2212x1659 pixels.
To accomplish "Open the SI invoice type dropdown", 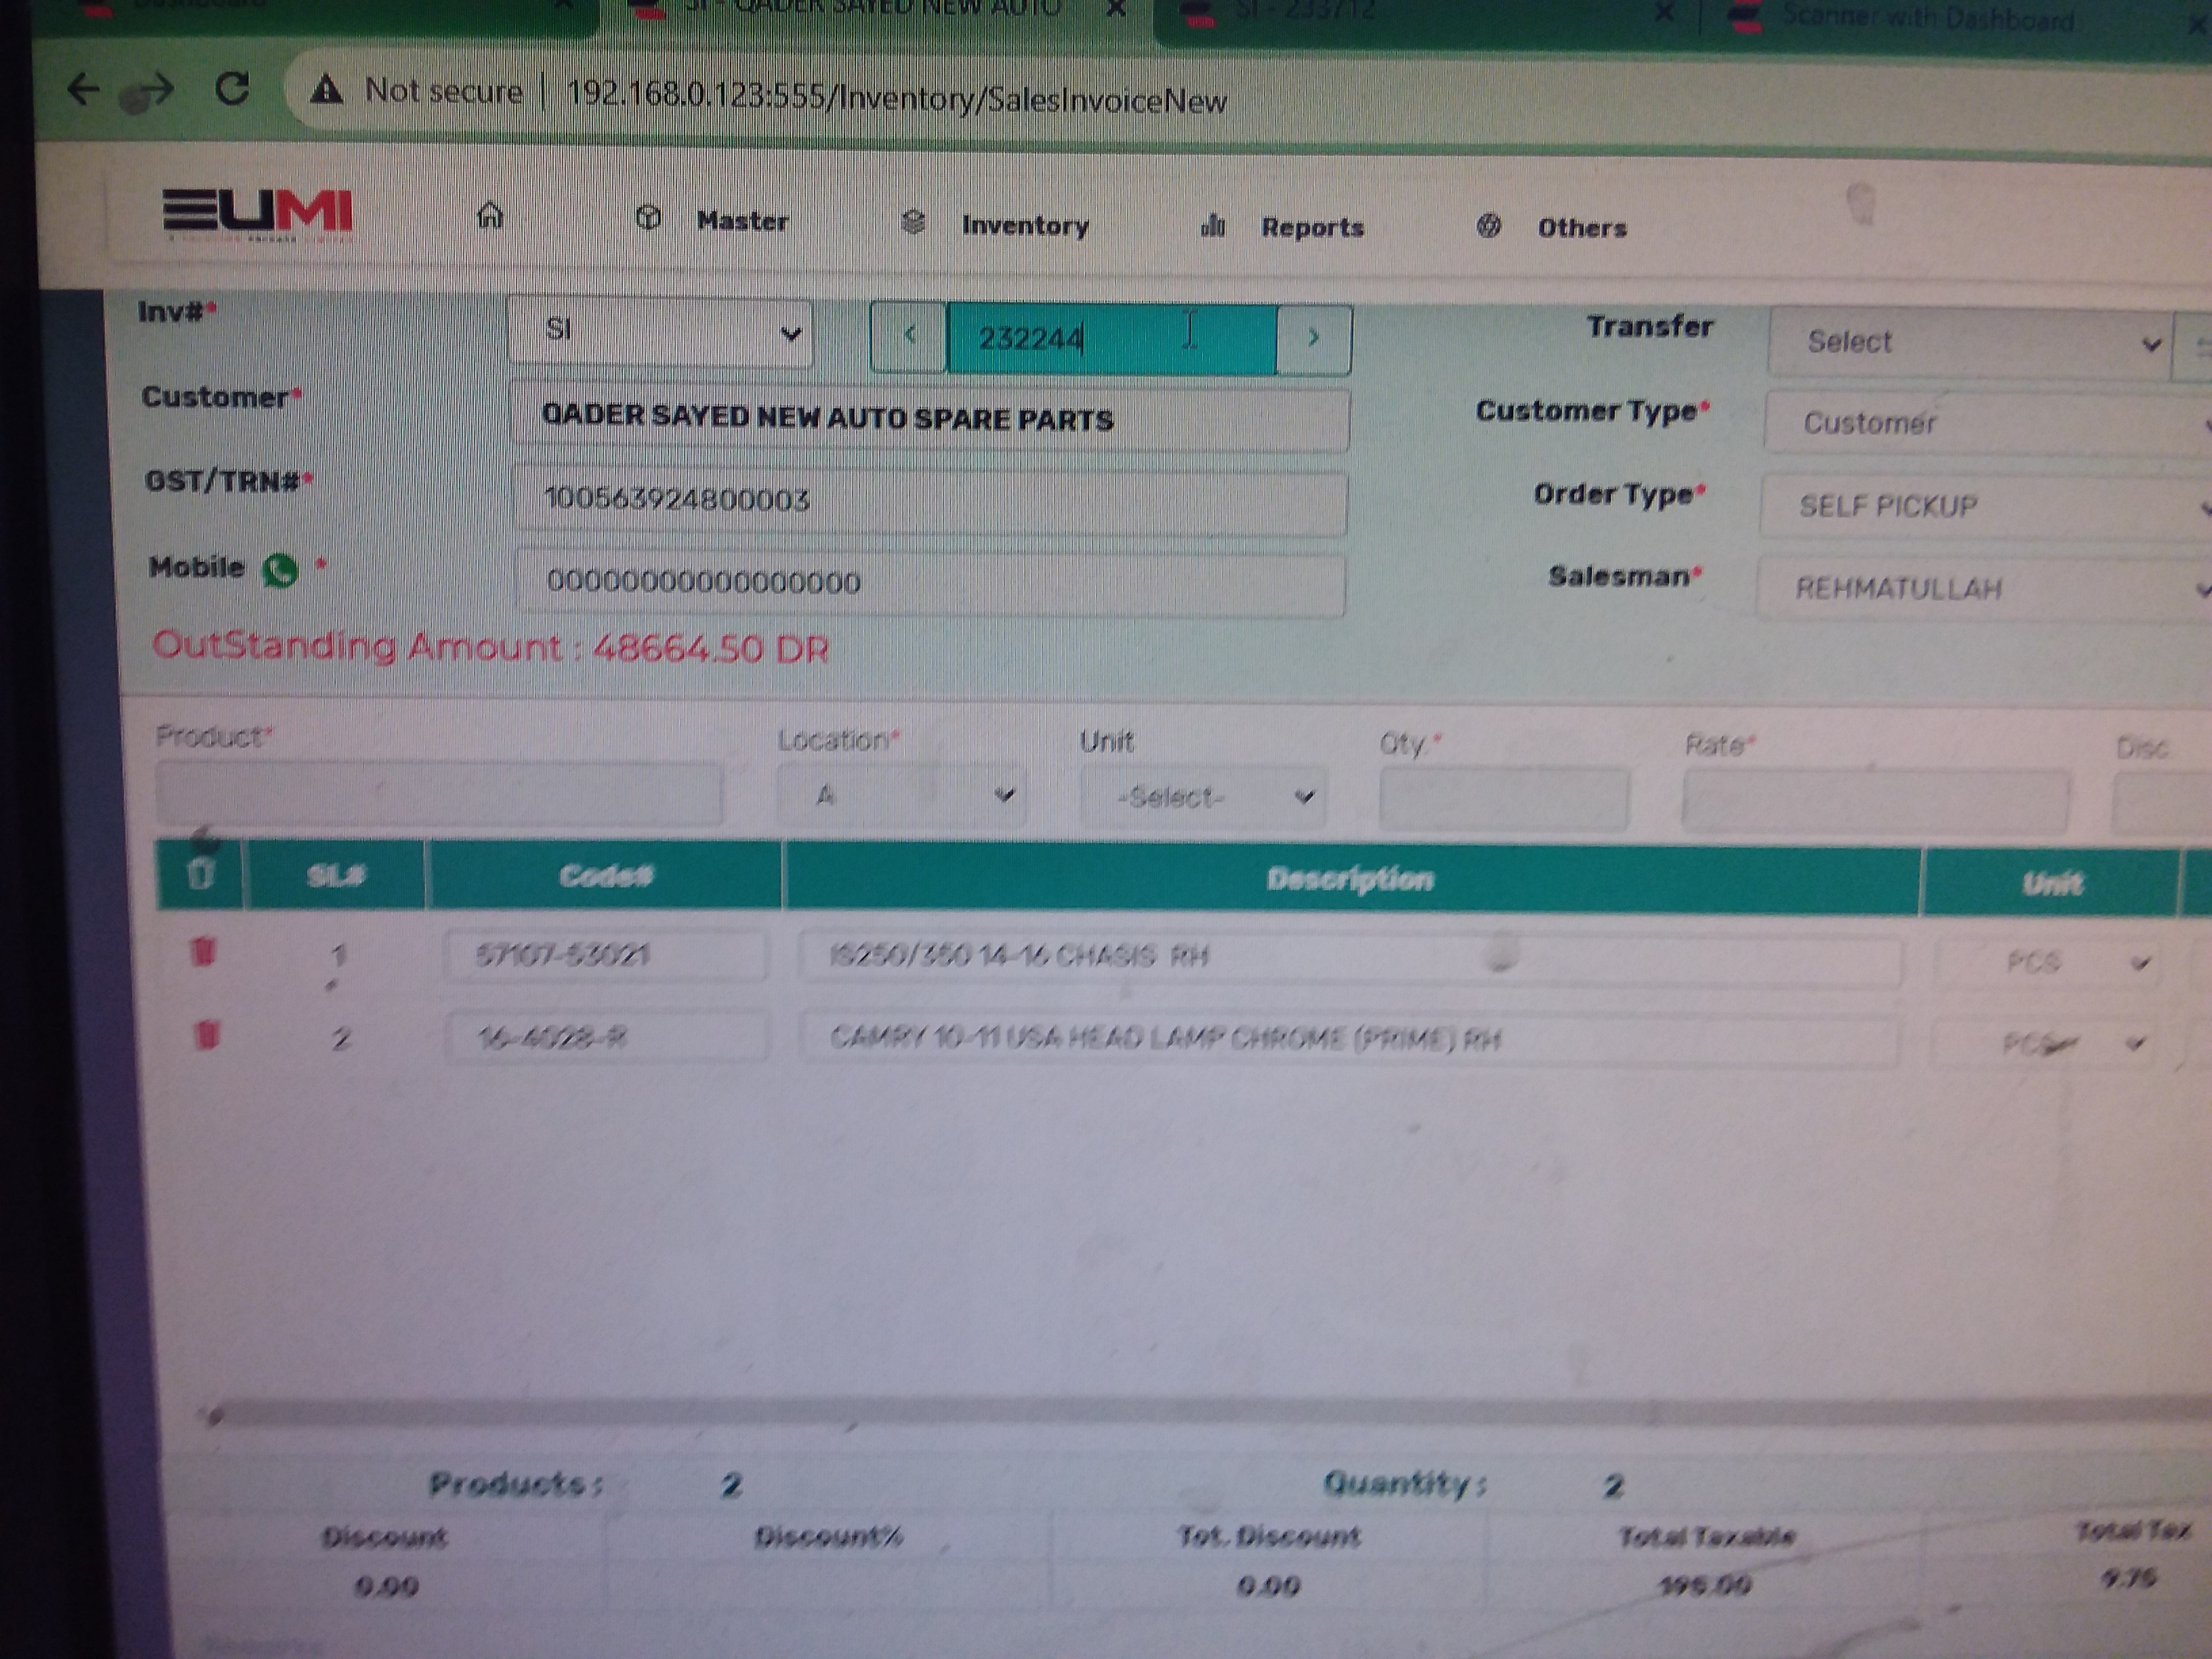I will (x=661, y=331).
